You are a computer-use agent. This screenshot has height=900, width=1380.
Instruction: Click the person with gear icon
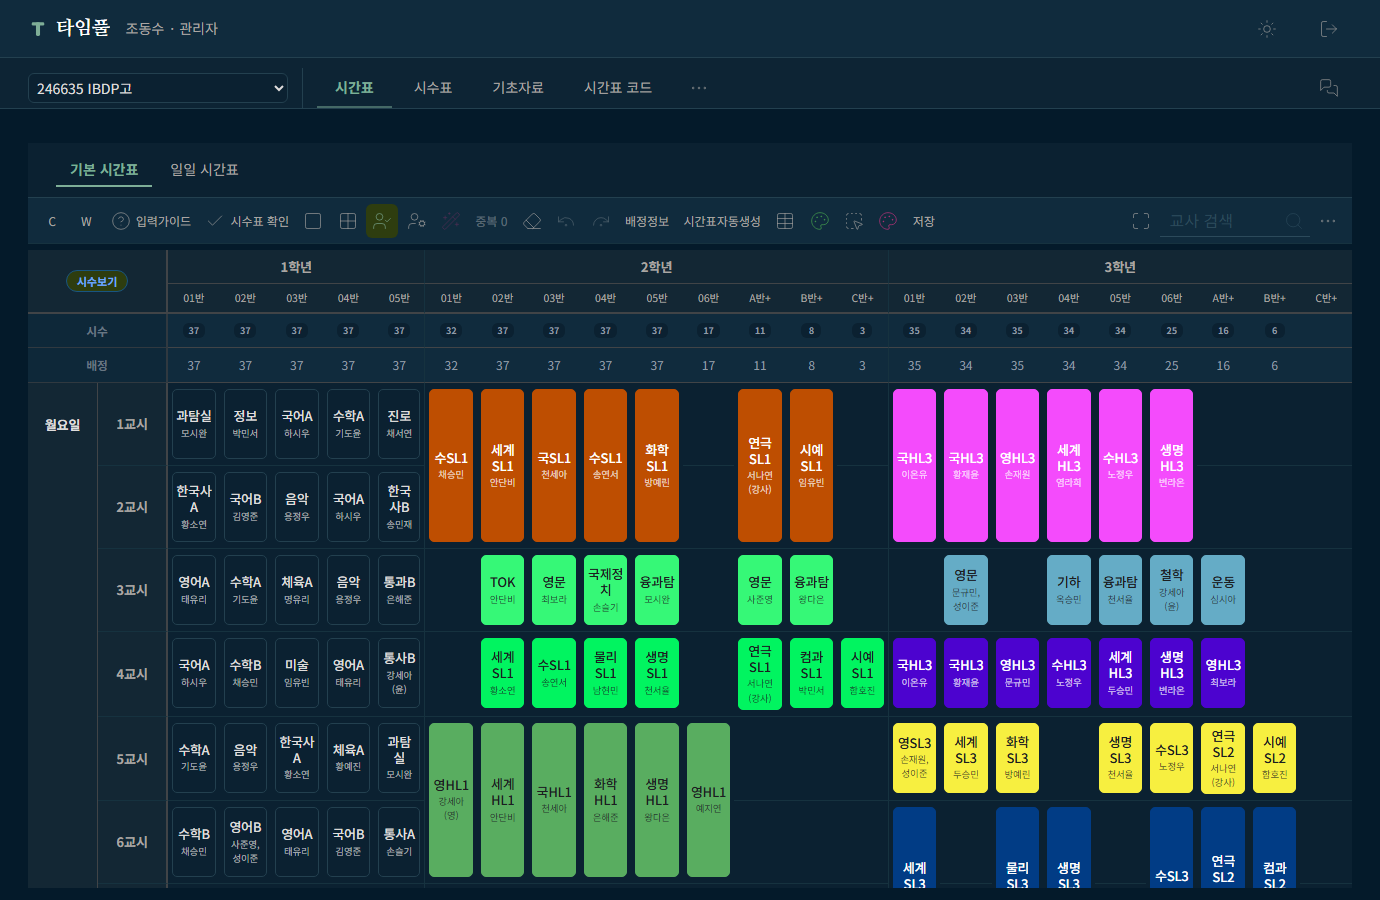tap(417, 221)
